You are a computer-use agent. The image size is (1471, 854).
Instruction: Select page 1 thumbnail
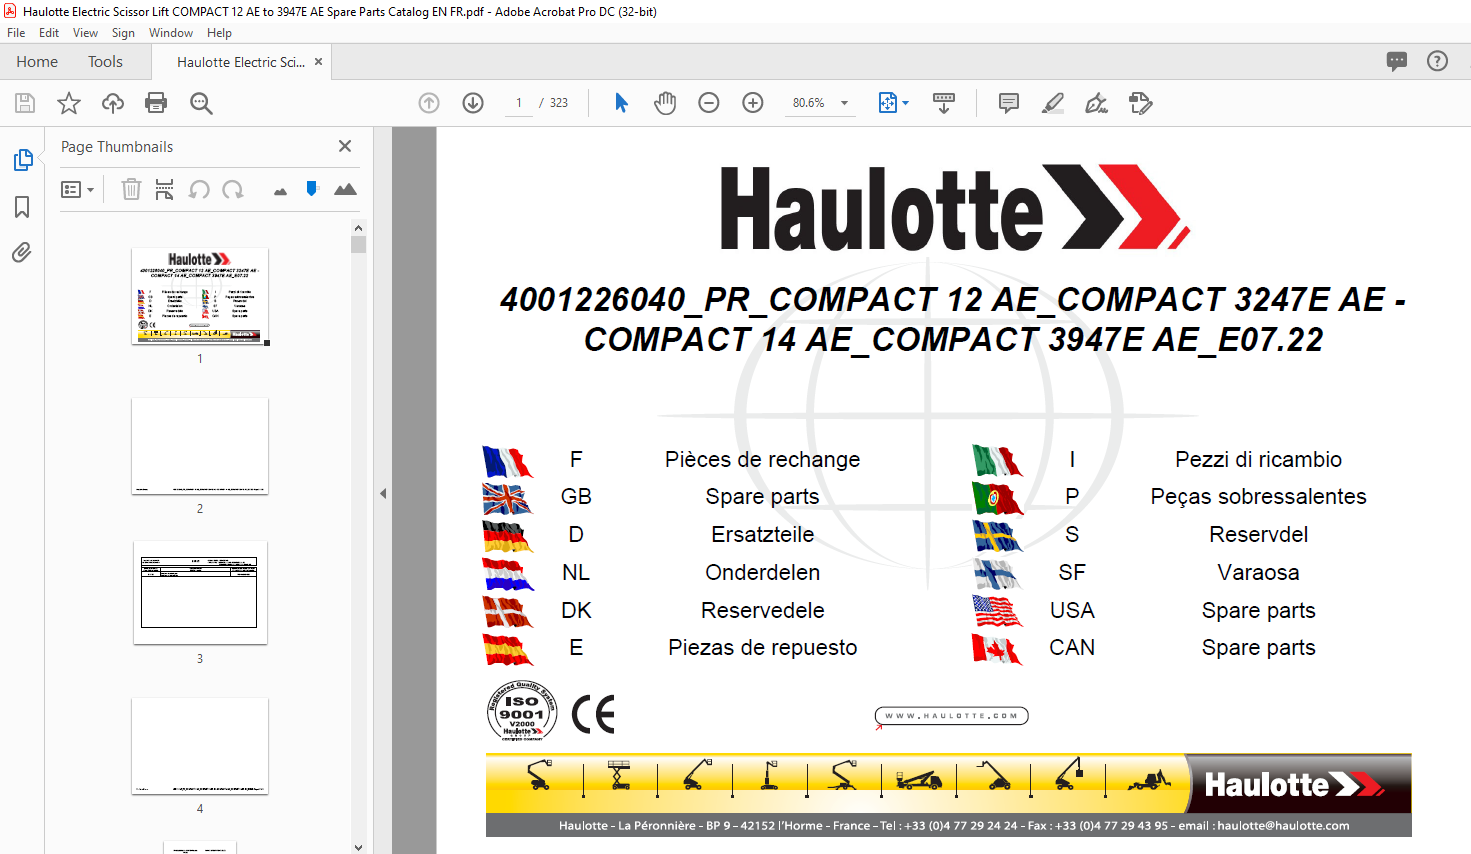point(200,296)
